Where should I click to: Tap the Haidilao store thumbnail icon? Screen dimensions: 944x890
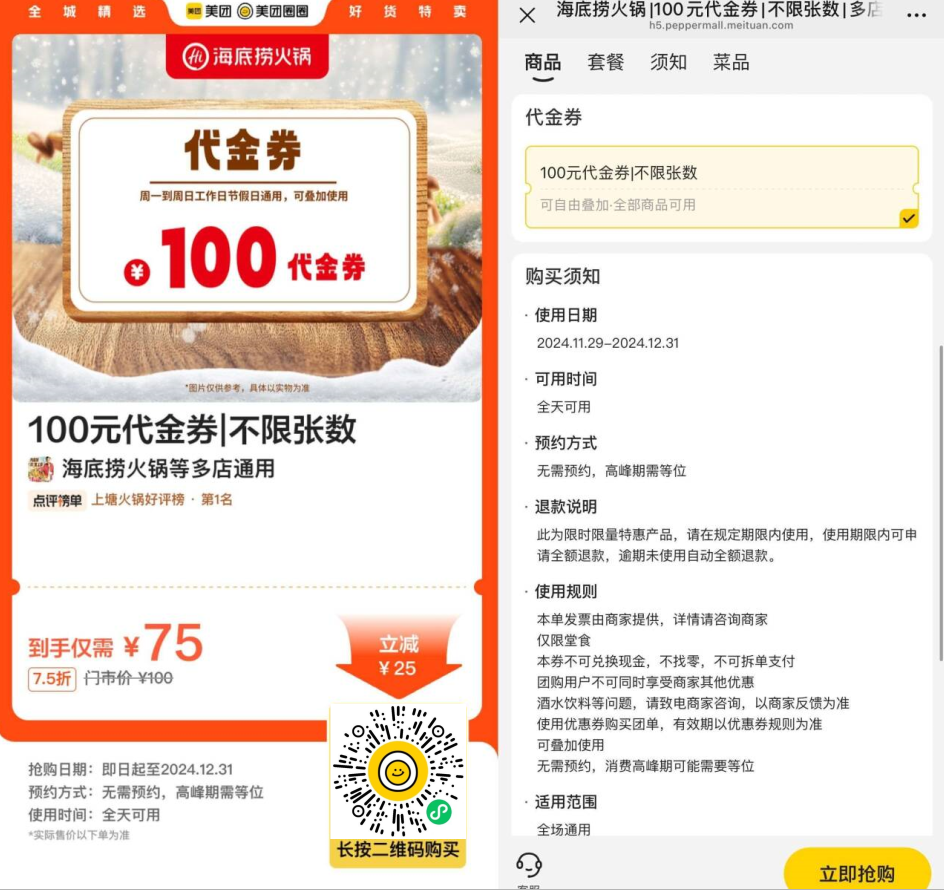point(41,469)
